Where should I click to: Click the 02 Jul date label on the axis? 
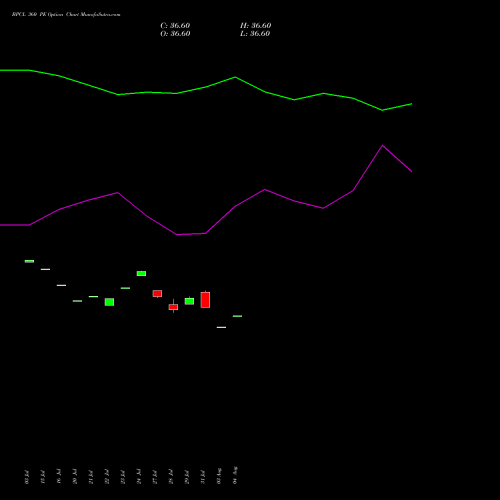(27, 477)
